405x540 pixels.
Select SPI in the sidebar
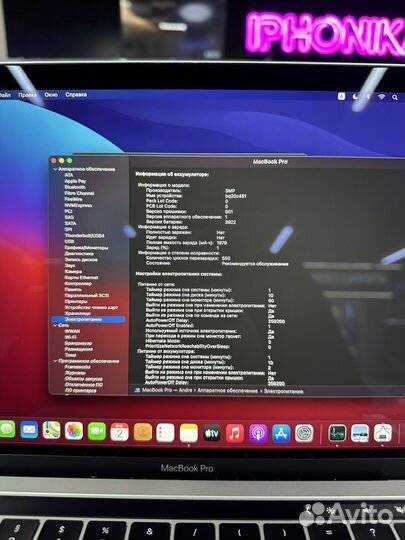[68, 229]
